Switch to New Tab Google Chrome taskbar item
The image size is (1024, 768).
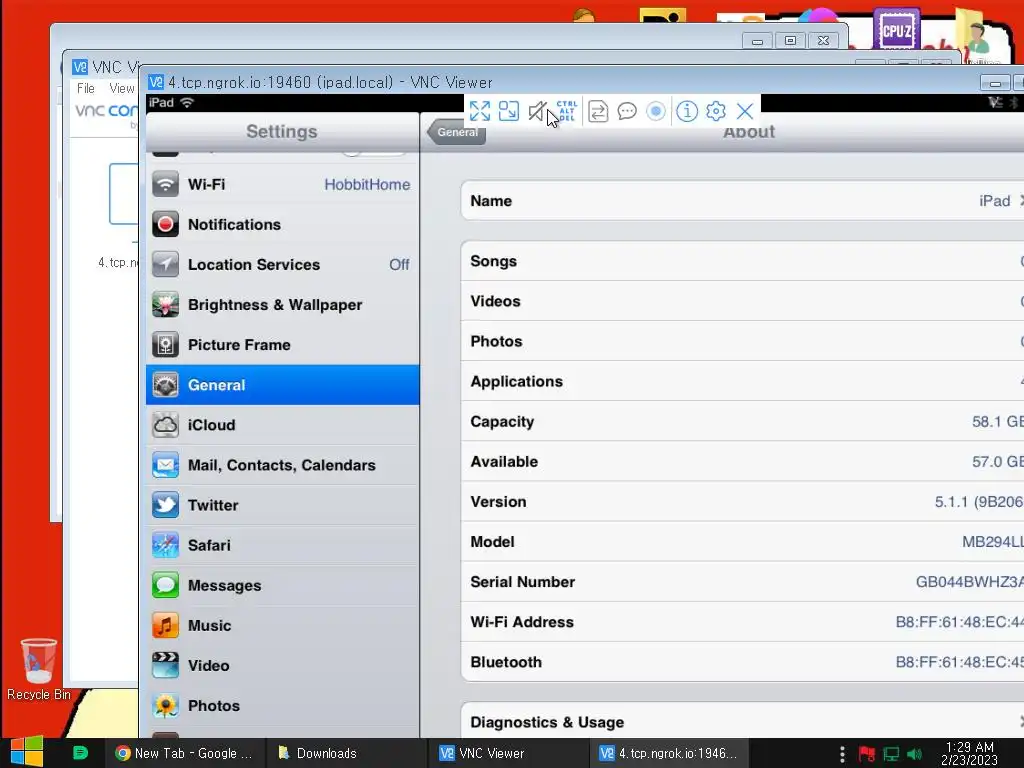(x=184, y=753)
